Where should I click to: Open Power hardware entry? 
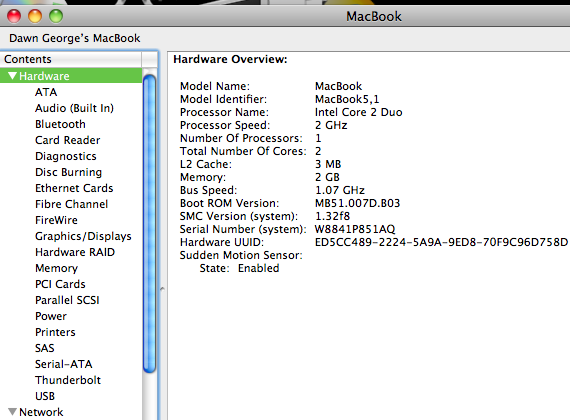(51, 316)
